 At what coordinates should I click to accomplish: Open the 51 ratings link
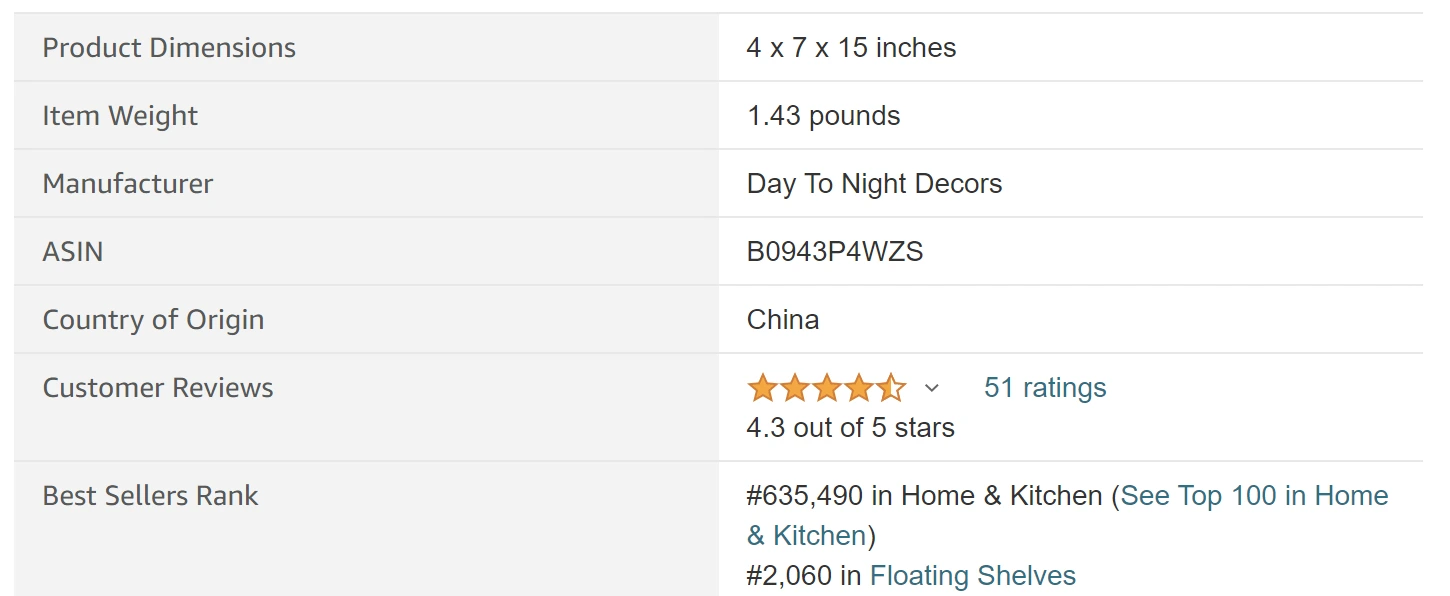pos(1045,388)
